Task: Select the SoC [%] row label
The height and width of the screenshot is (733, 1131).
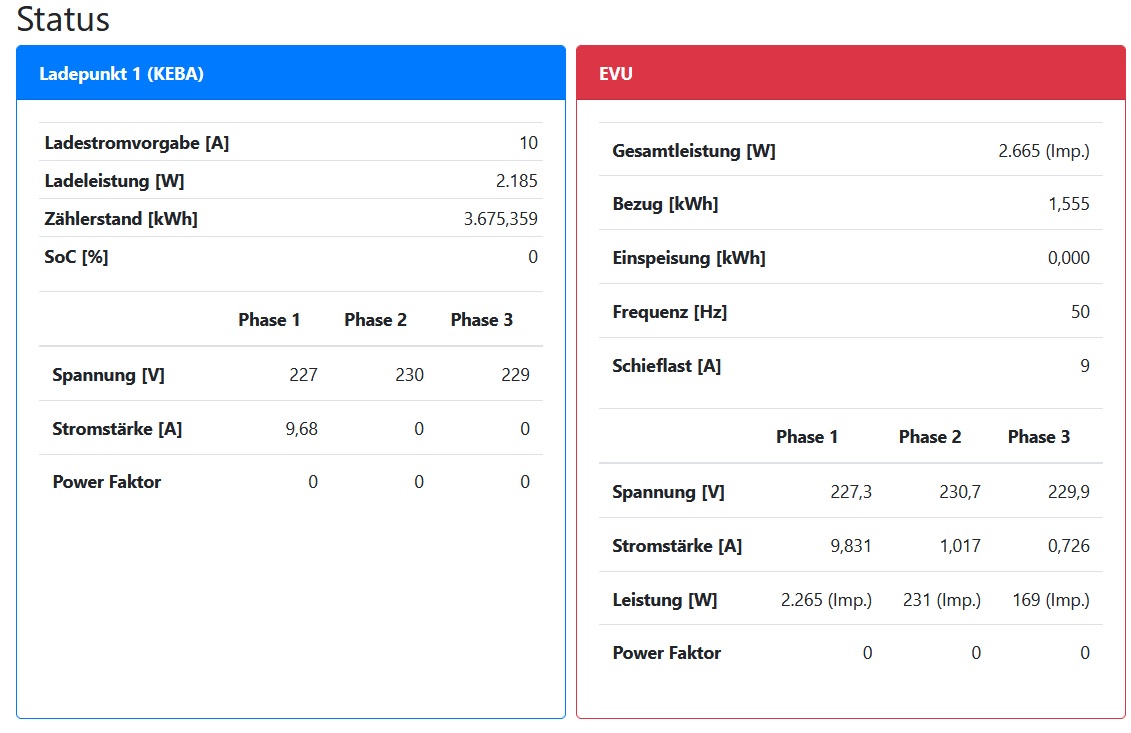Action: coord(77,257)
